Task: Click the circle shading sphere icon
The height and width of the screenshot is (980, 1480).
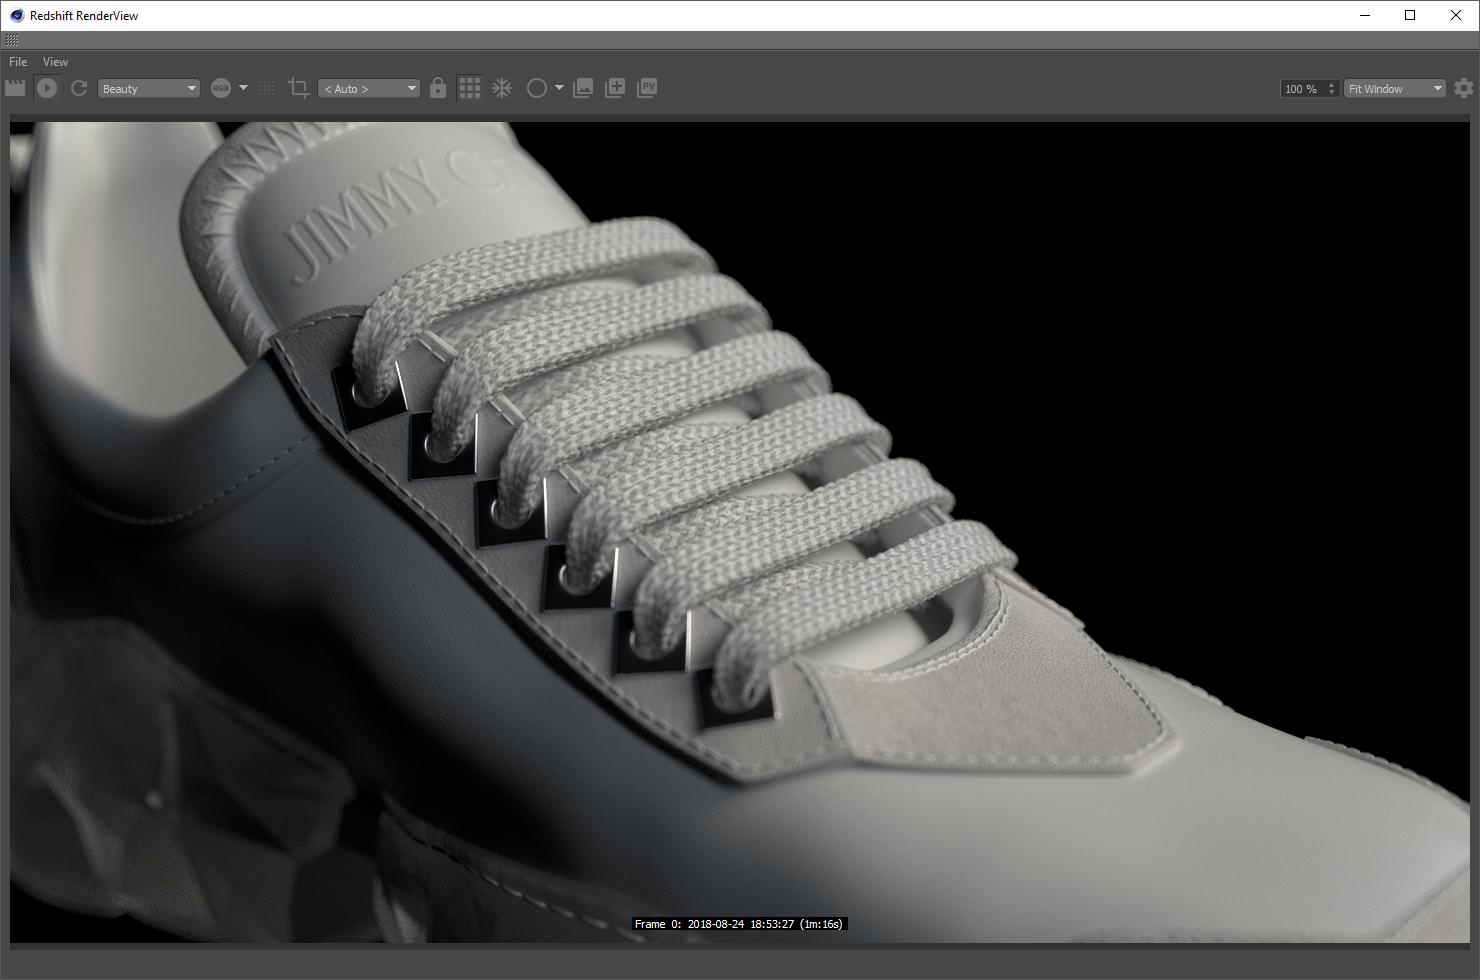Action: click(537, 88)
